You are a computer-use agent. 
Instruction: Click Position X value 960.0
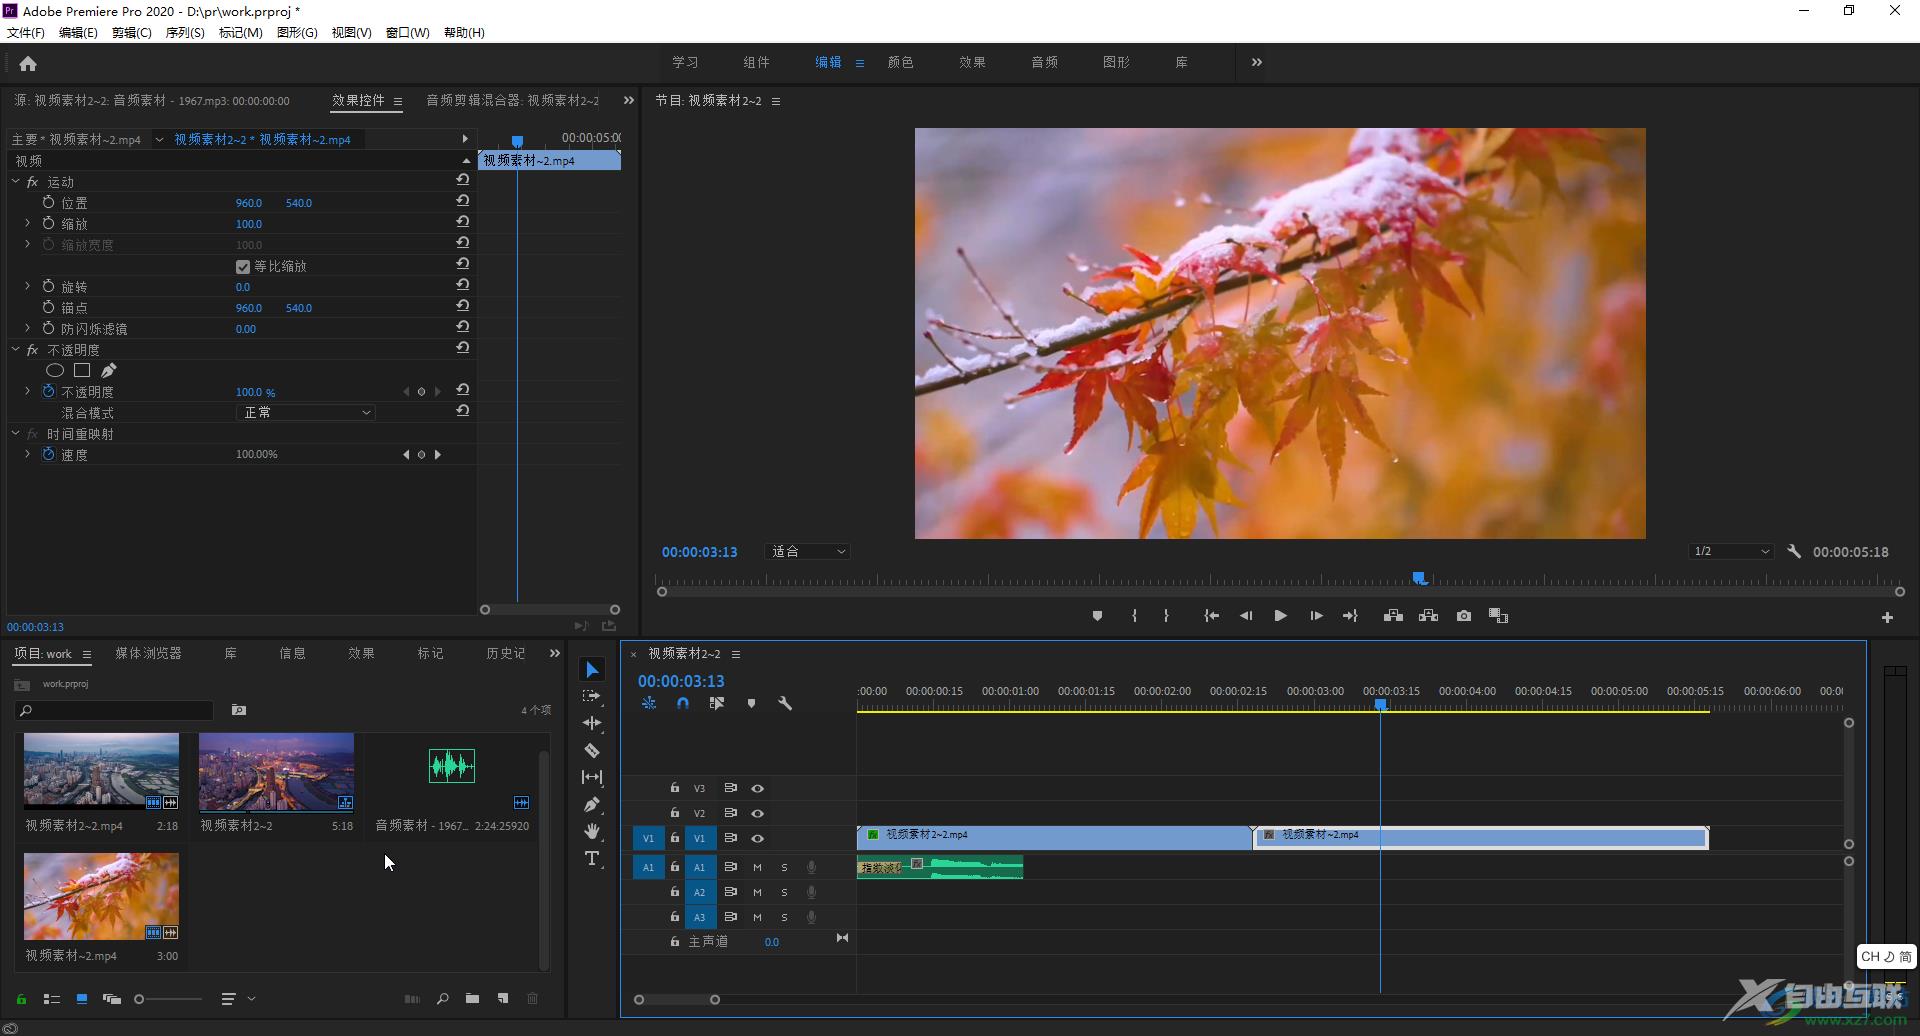pos(248,202)
